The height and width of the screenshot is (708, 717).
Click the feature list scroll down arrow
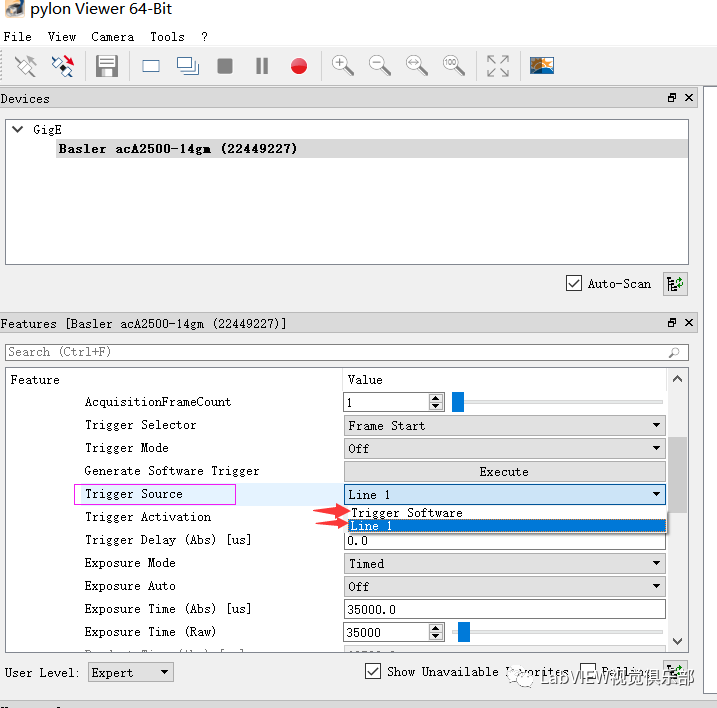point(678,641)
